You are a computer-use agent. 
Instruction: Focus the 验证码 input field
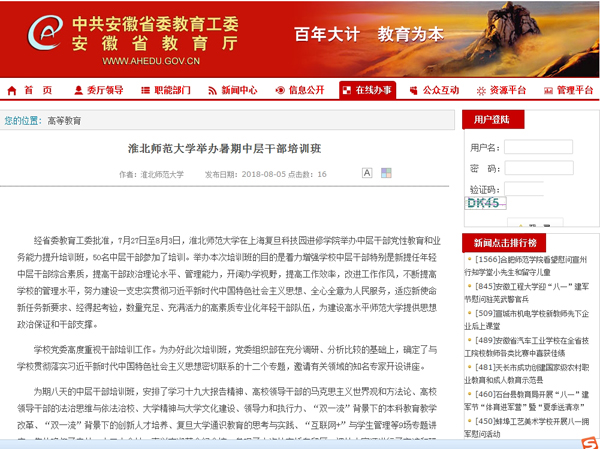524,189
